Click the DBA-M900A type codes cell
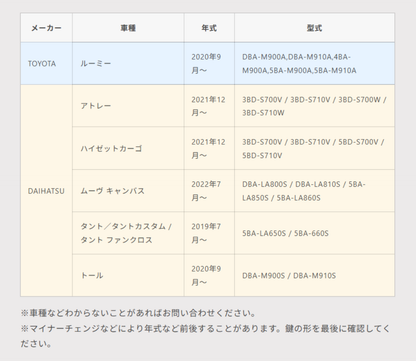416x361 pixels. coord(314,63)
